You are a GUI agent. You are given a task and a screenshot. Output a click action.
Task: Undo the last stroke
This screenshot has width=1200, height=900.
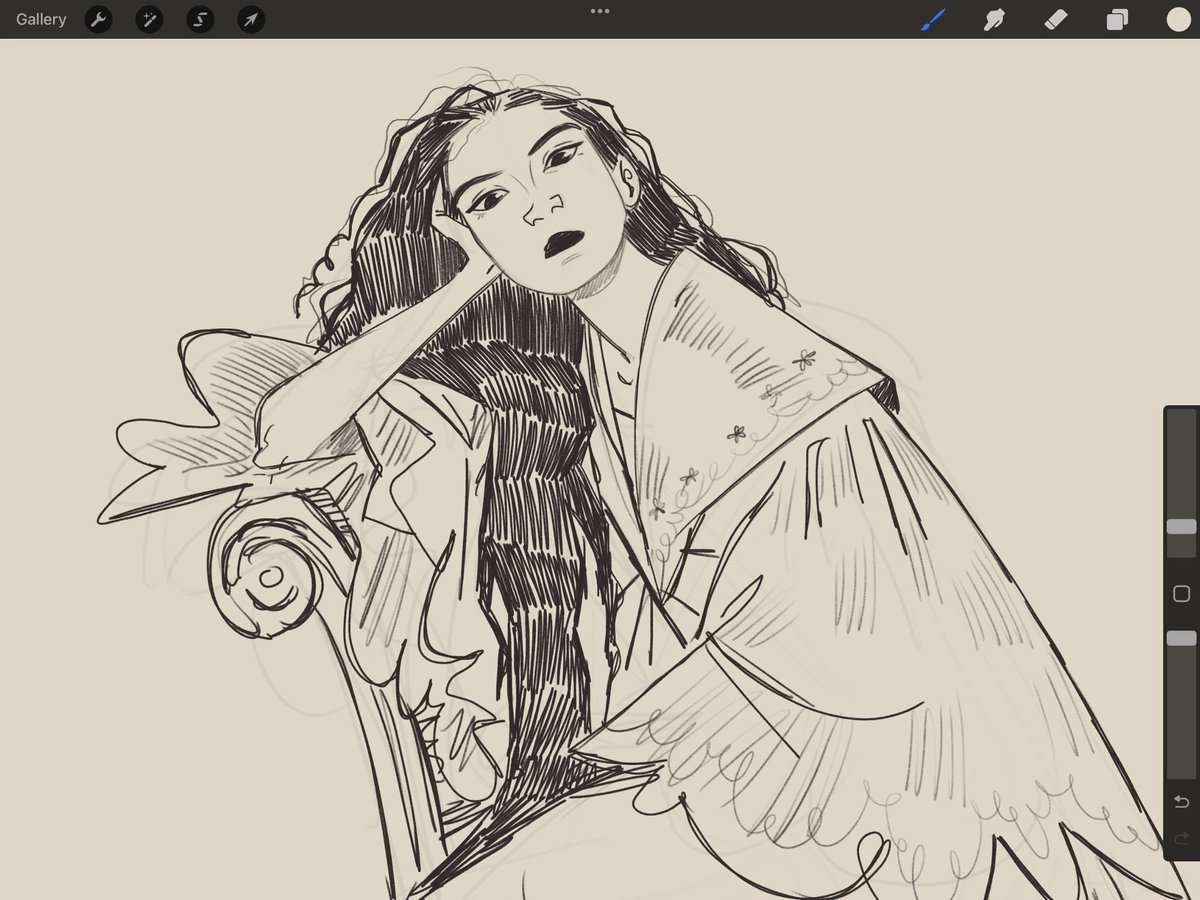(x=1181, y=802)
